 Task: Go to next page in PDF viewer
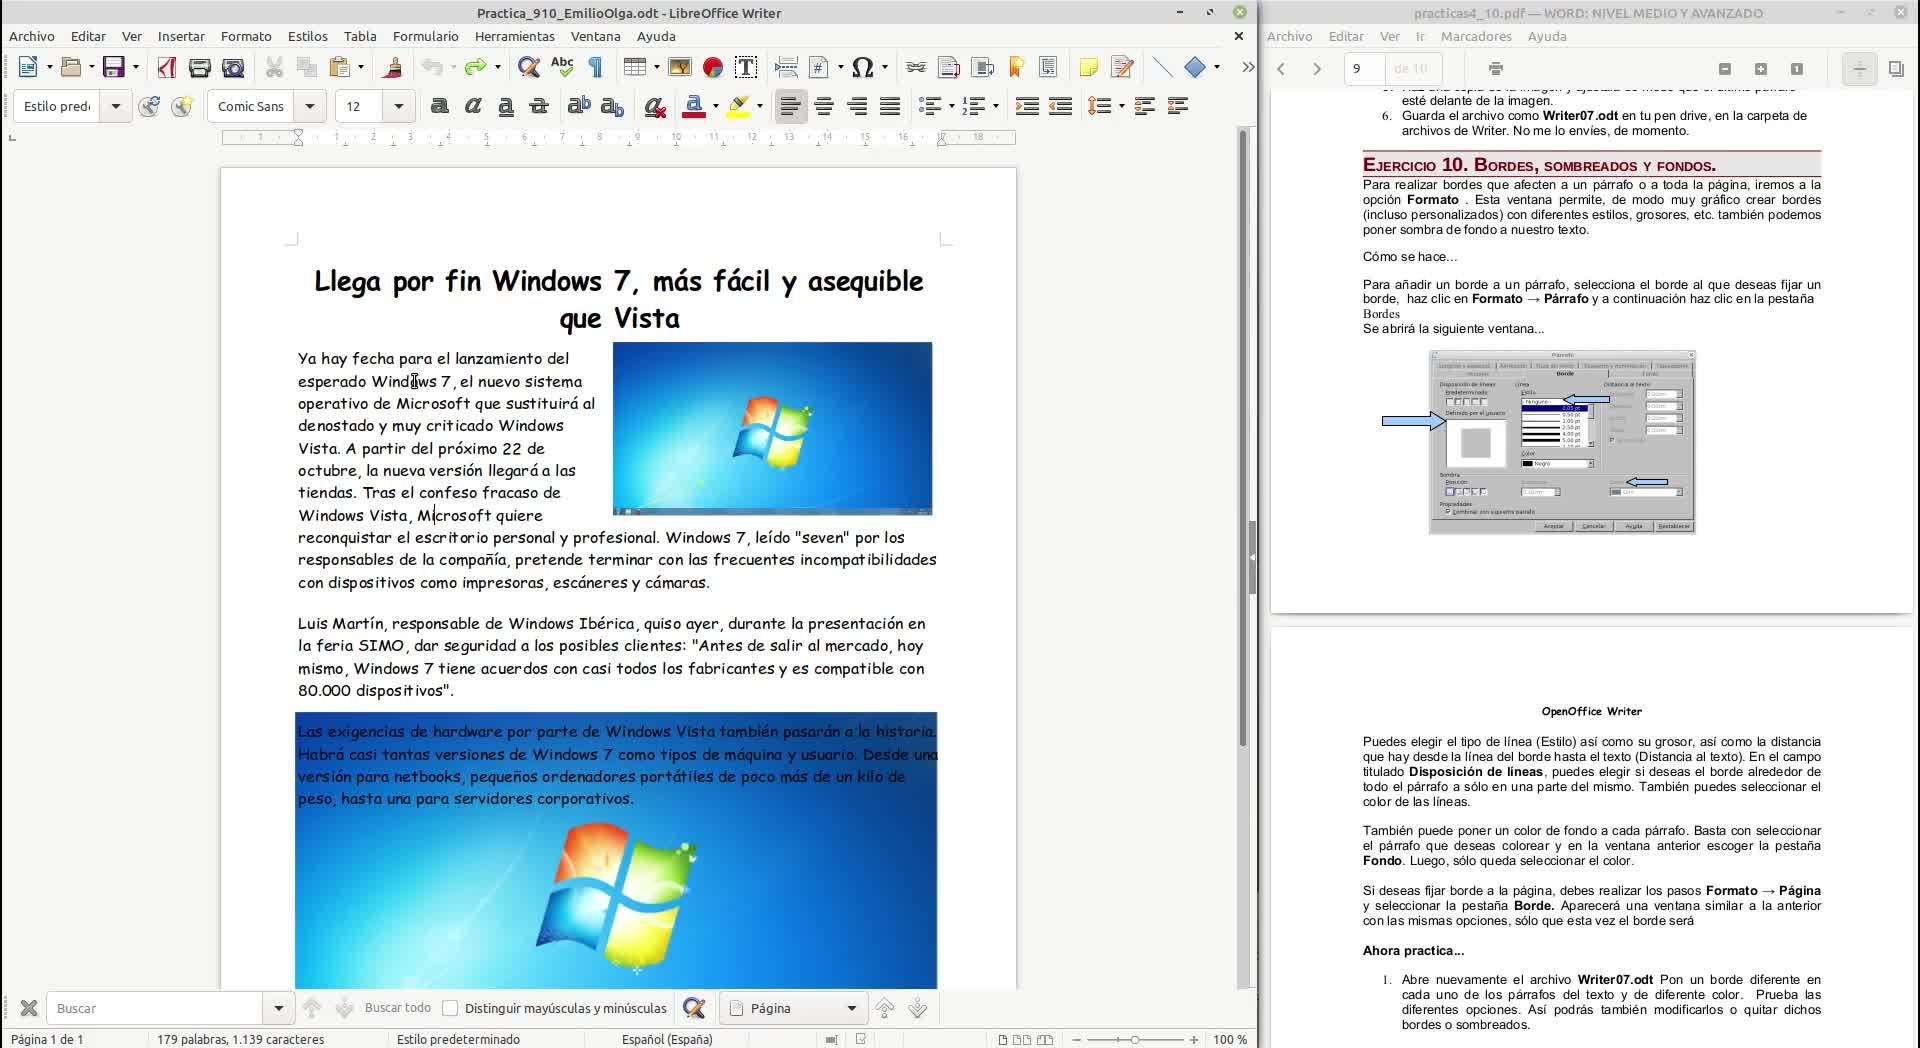click(x=1317, y=69)
